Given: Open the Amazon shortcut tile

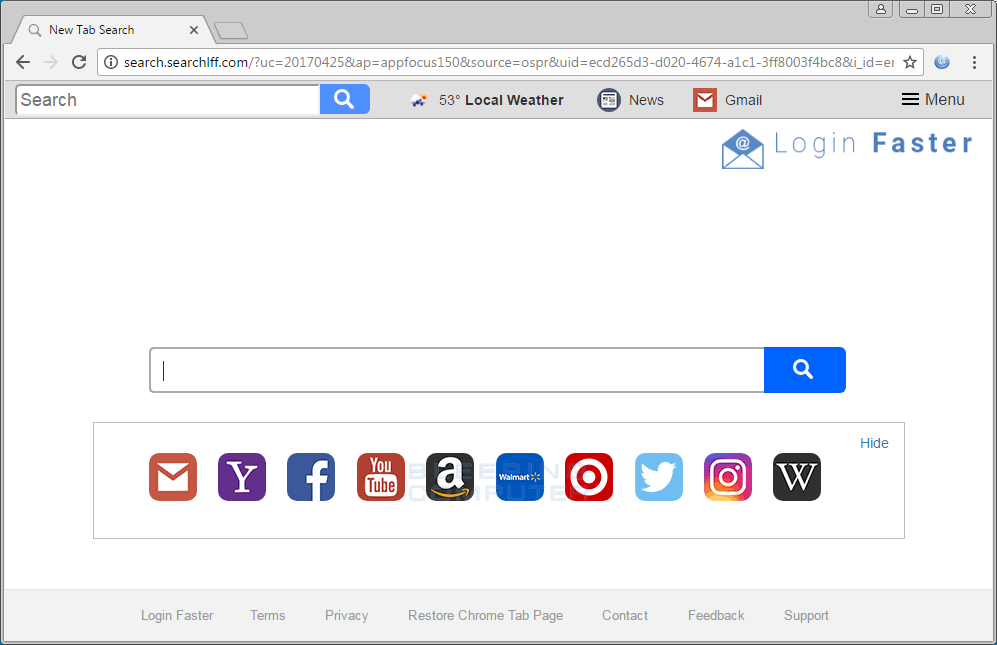Looking at the screenshot, I should 450,476.
